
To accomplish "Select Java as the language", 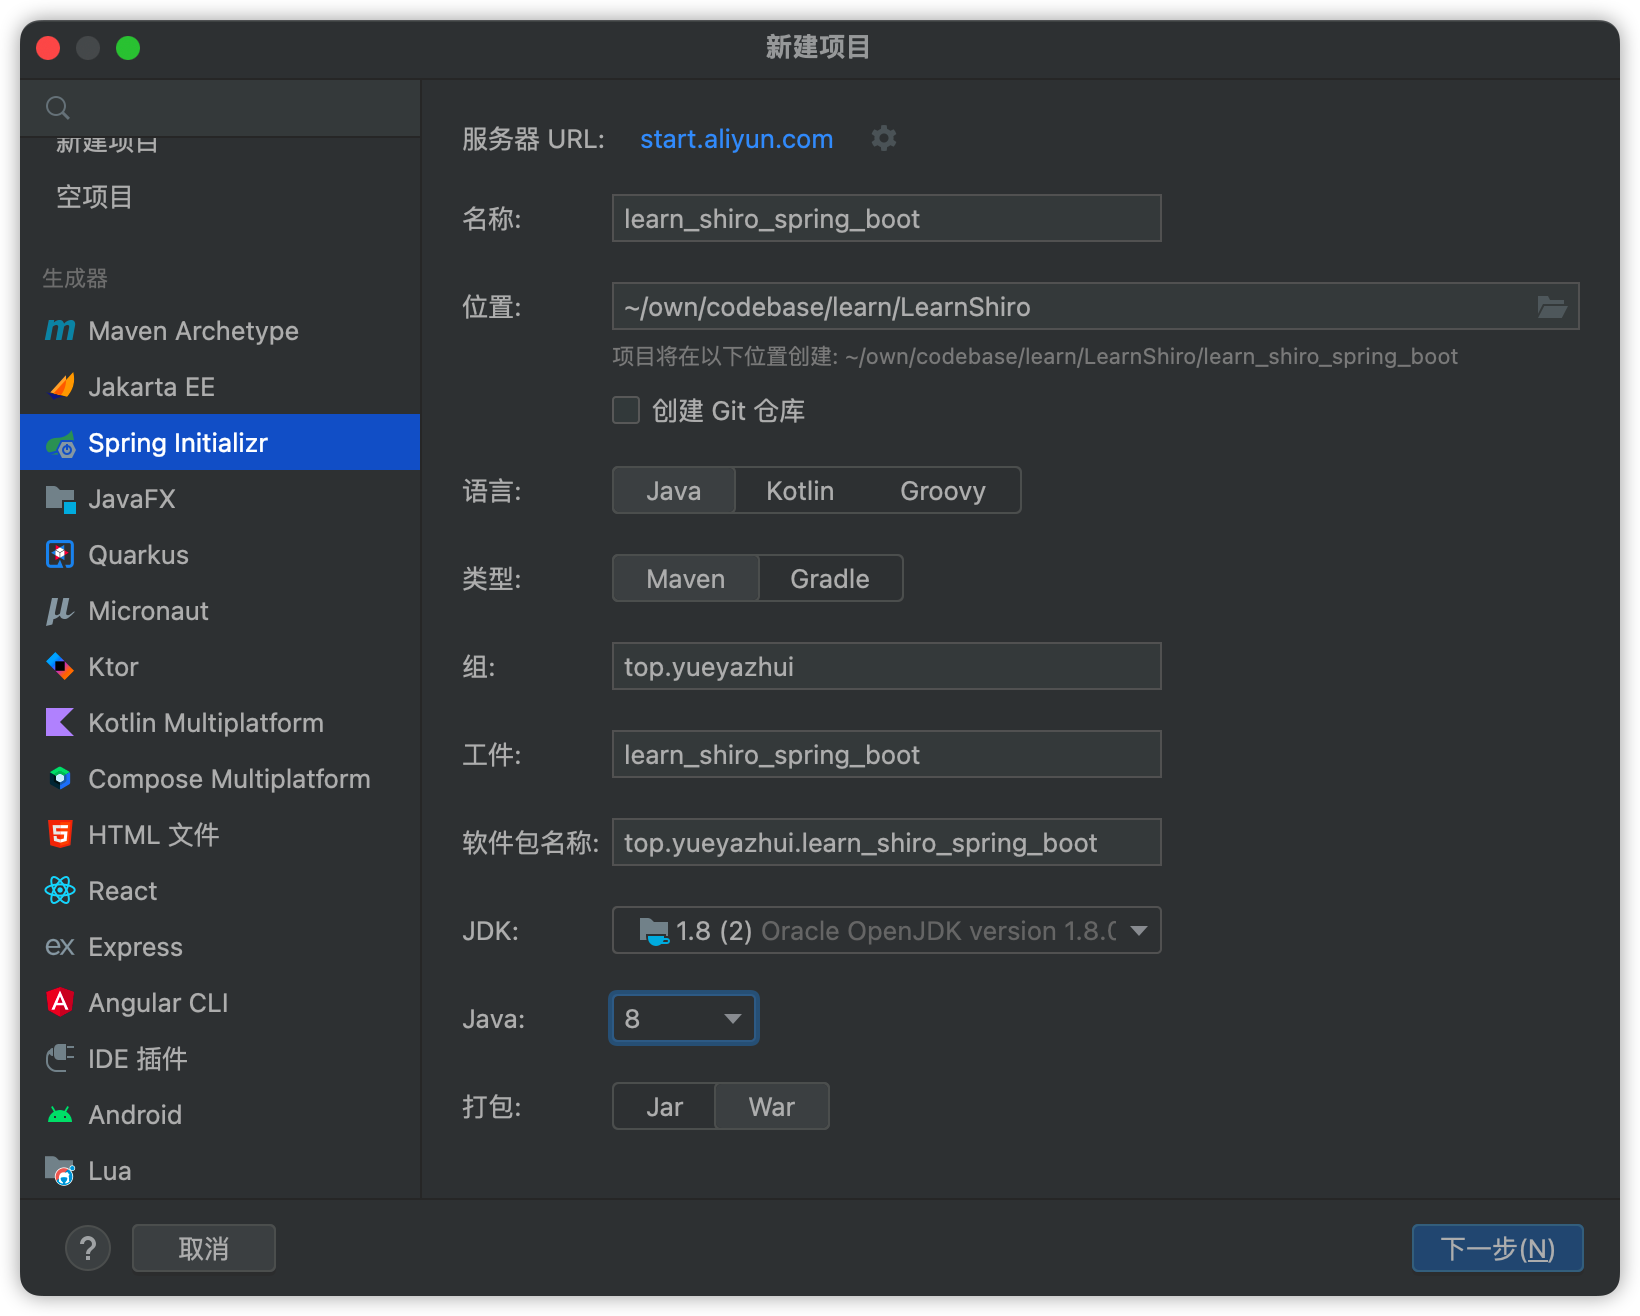I will [x=673, y=490].
